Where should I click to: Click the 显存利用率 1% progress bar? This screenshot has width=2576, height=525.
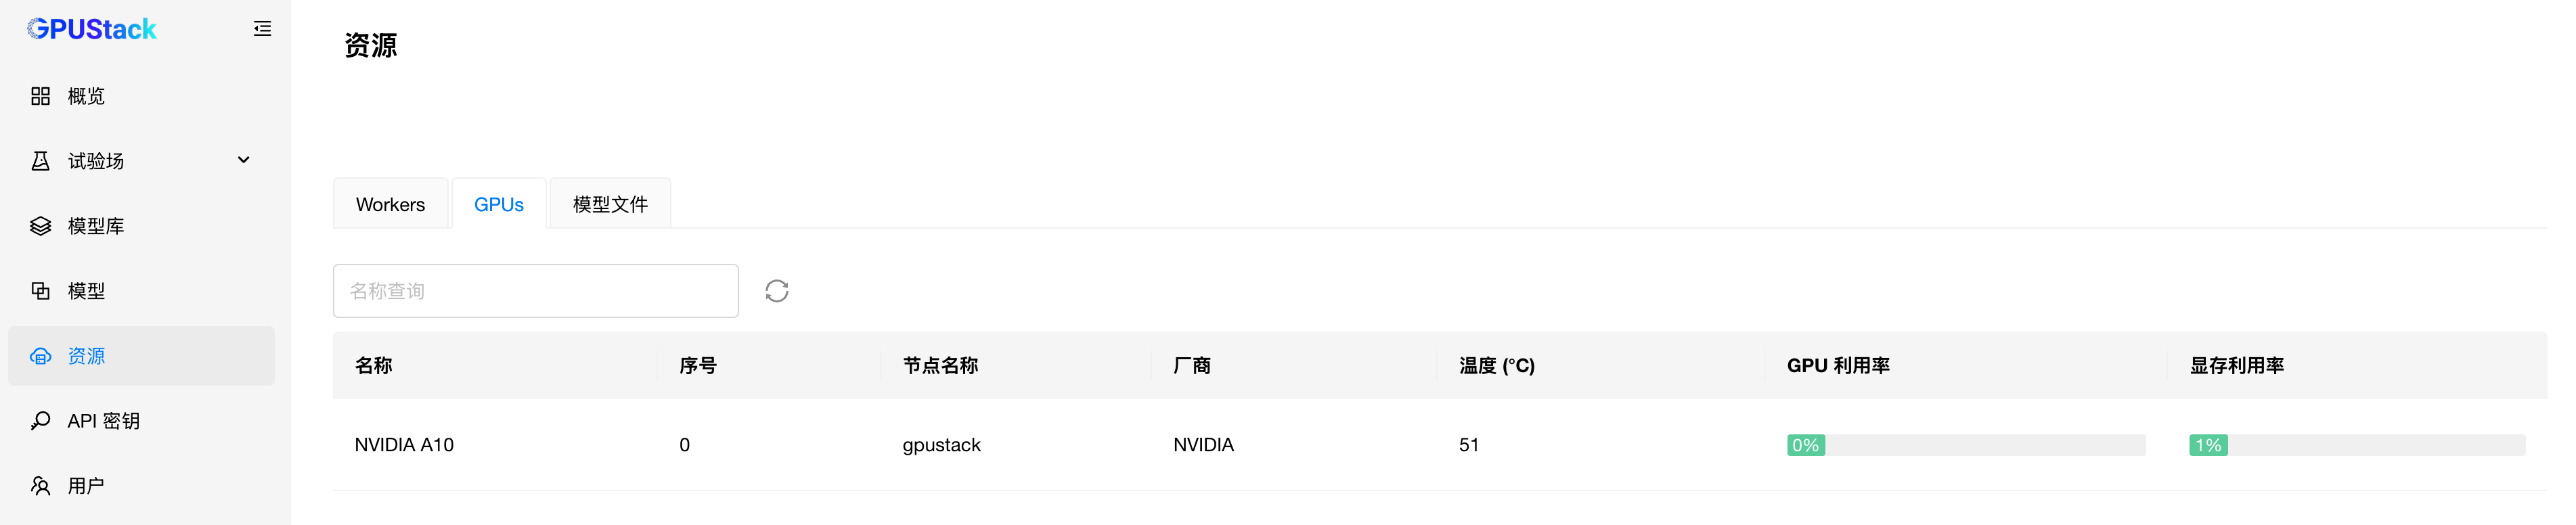tap(2357, 445)
